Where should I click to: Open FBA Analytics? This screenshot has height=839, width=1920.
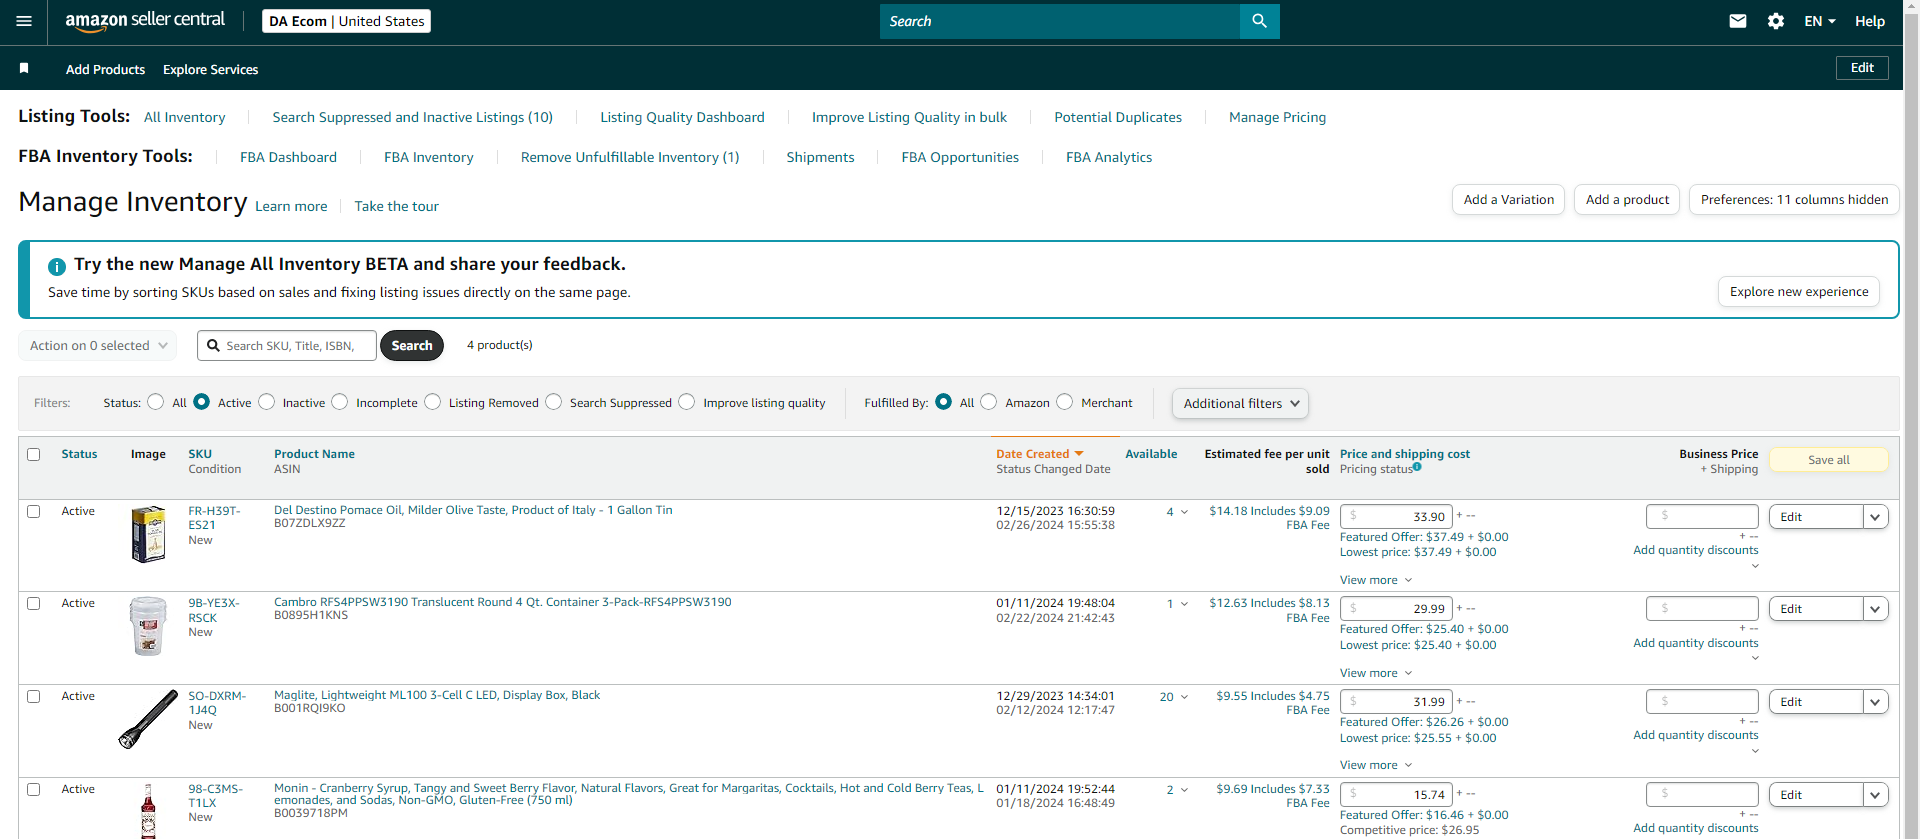click(x=1109, y=157)
